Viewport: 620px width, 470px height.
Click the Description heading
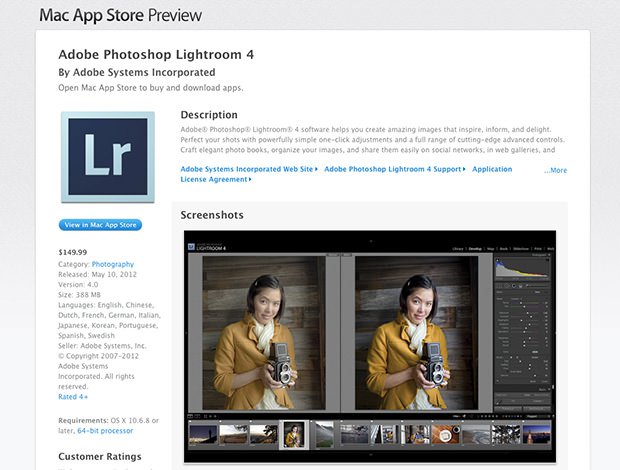[209, 115]
